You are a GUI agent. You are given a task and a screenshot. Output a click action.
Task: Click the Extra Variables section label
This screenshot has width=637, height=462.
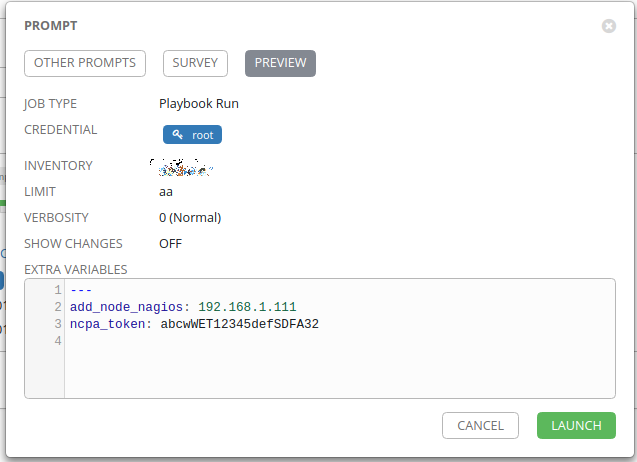[x=75, y=270]
